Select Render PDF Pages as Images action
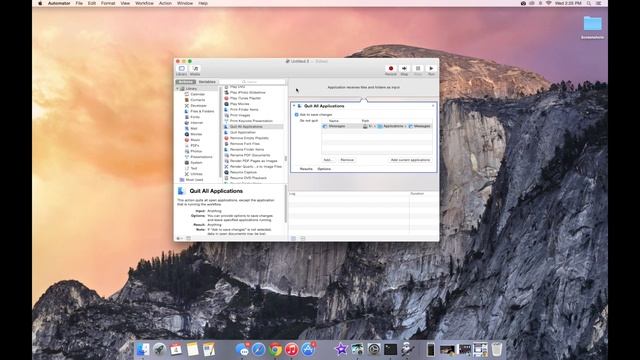This screenshot has width=640, height=360. [253, 161]
